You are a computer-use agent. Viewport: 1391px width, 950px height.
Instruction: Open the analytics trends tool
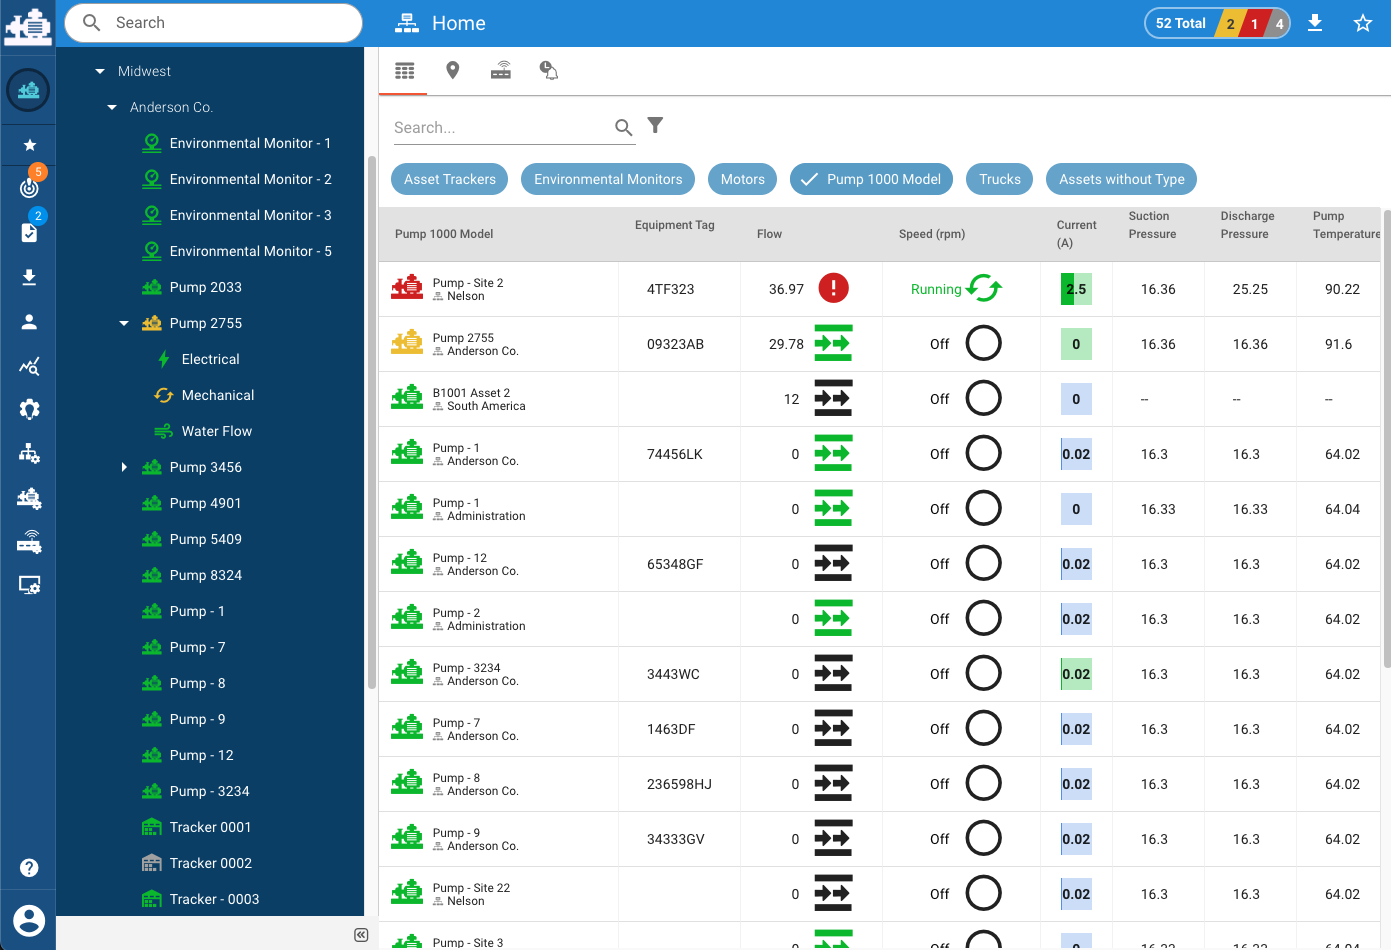tap(29, 365)
